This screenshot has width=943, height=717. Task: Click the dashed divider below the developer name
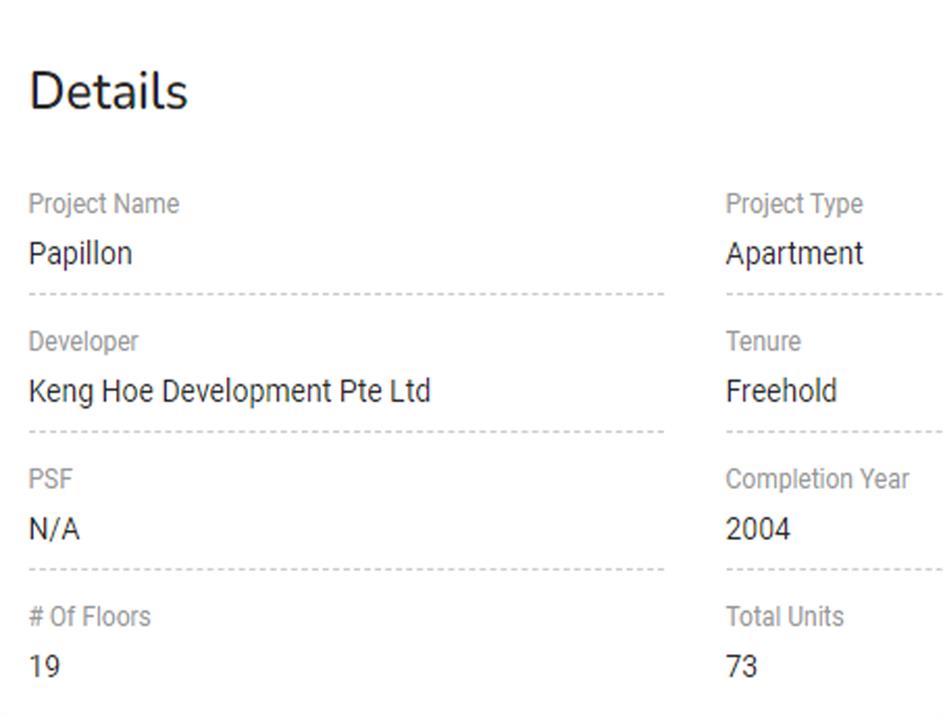point(346,432)
